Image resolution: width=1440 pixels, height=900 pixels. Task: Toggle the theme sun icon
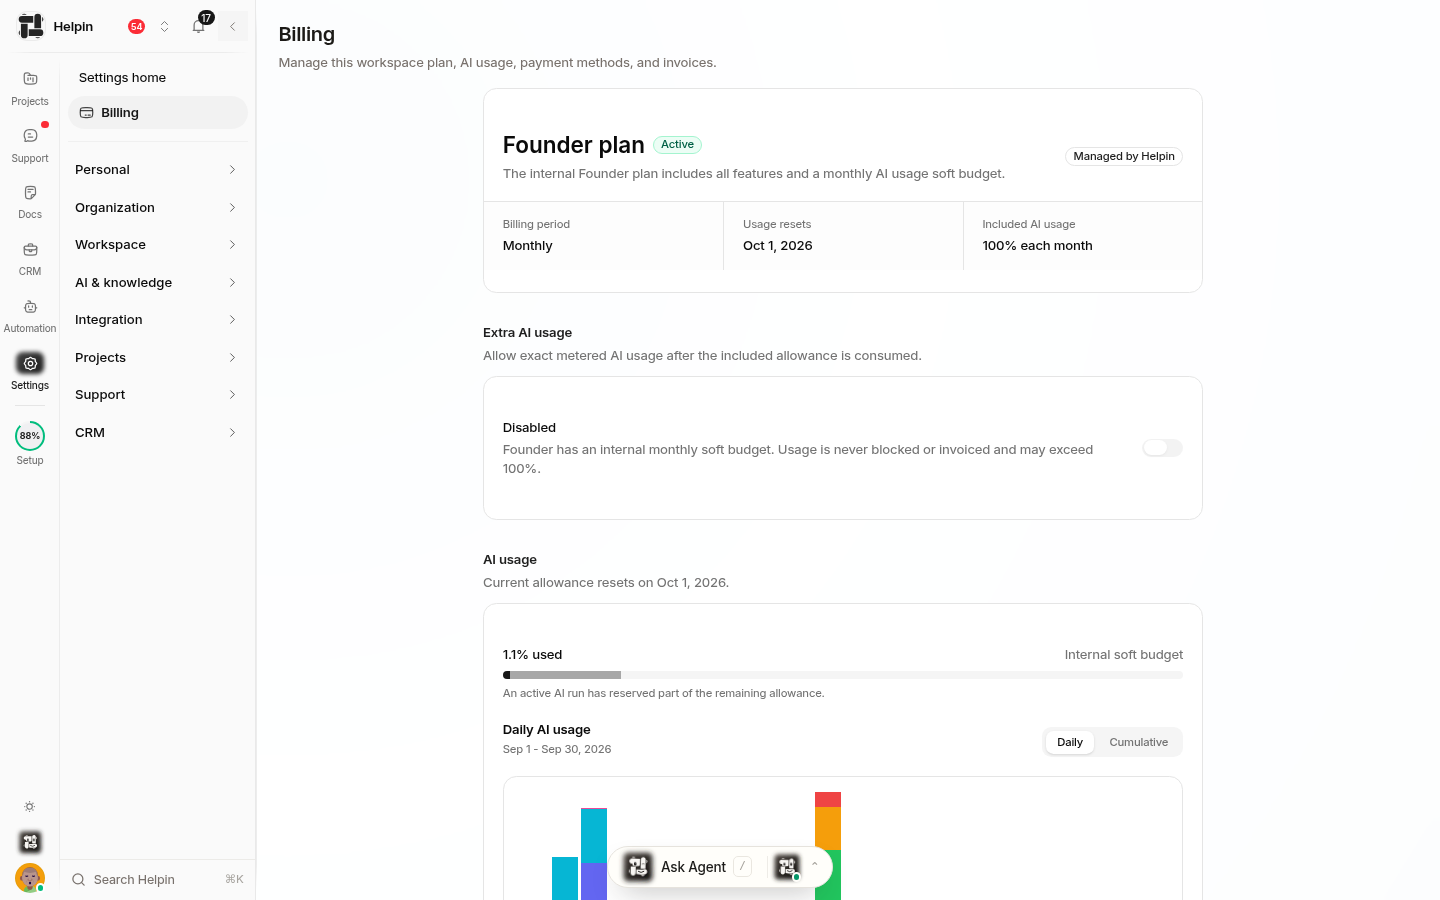point(30,807)
